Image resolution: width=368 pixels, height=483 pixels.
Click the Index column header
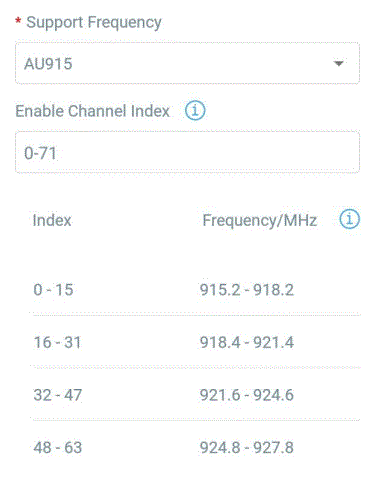[52, 220]
